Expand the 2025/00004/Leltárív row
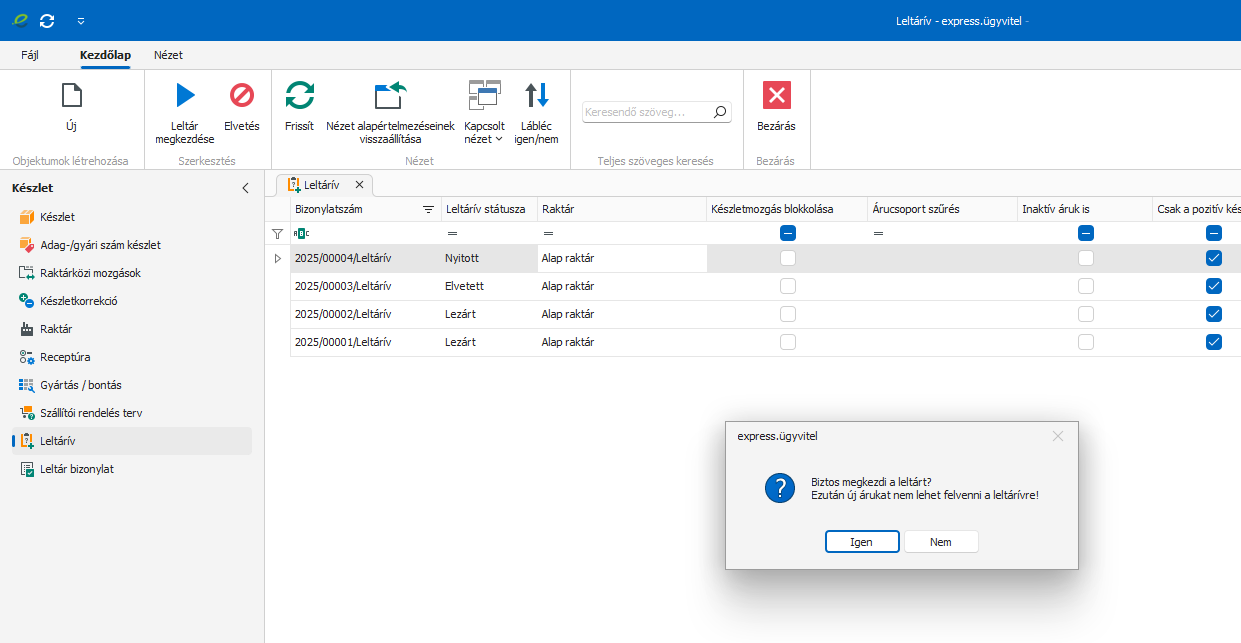 click(x=278, y=259)
